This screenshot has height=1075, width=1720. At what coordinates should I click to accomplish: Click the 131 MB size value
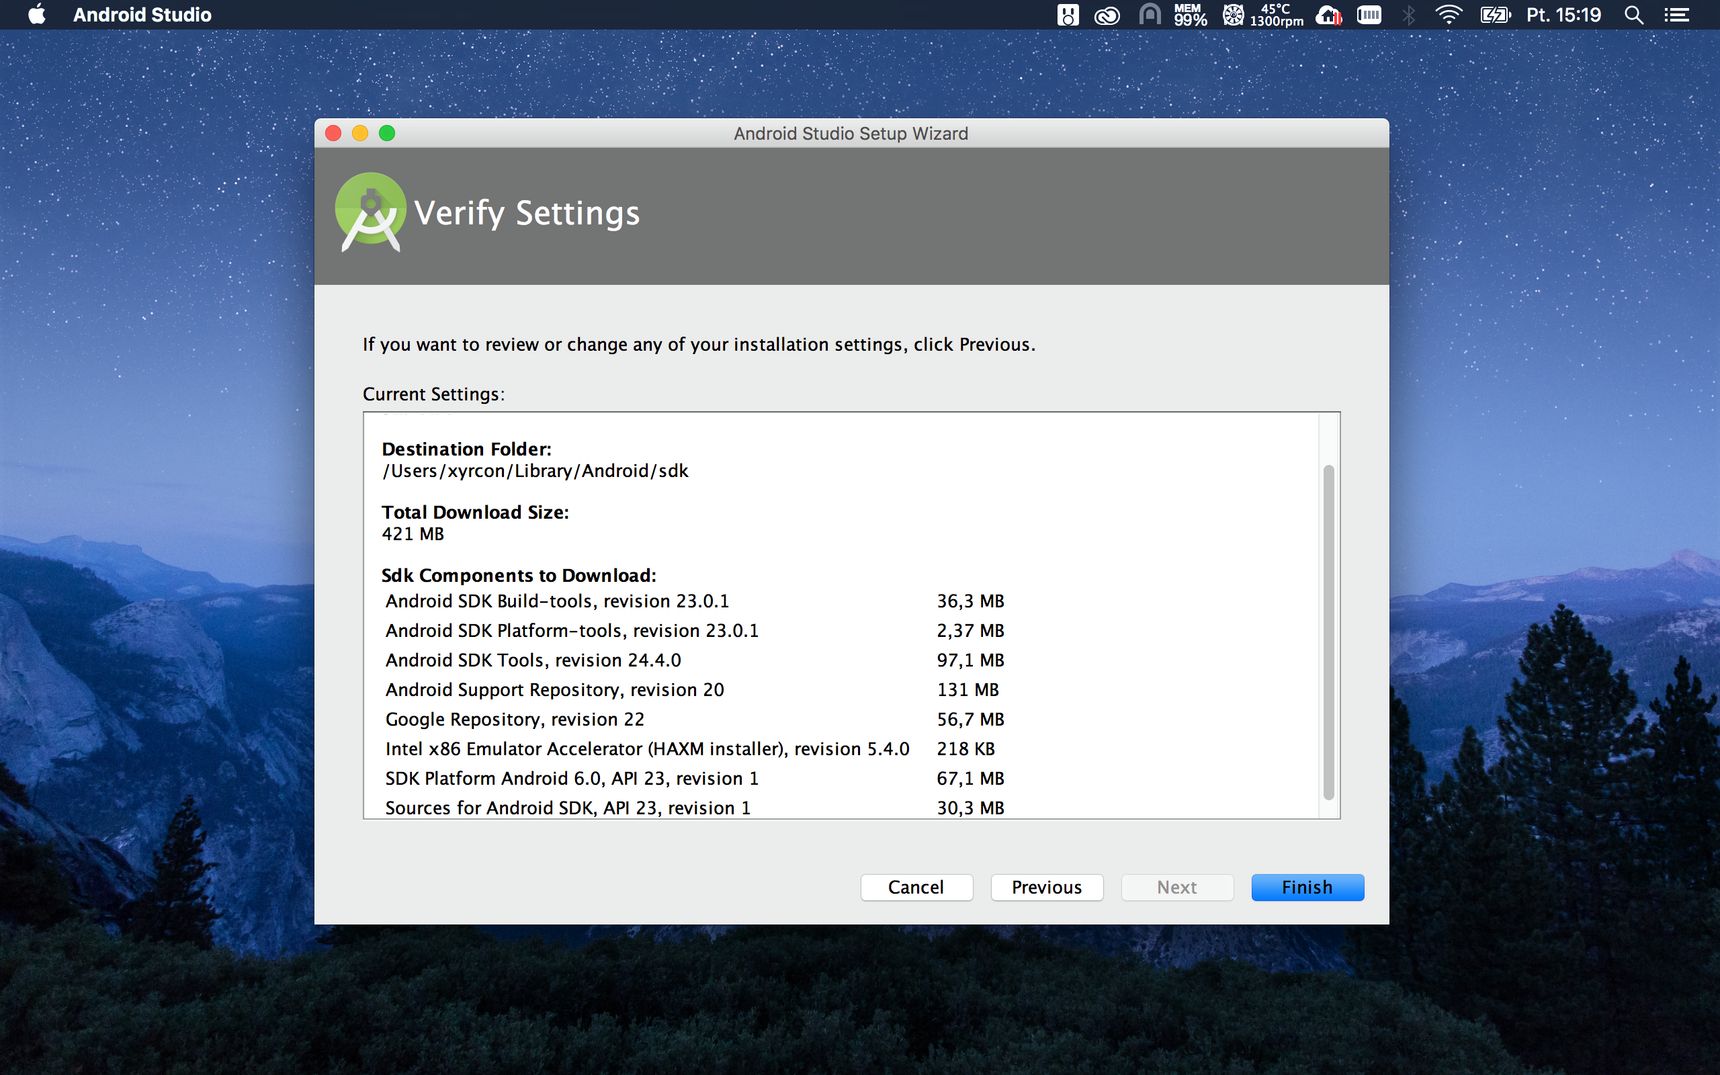pyautogui.click(x=968, y=690)
